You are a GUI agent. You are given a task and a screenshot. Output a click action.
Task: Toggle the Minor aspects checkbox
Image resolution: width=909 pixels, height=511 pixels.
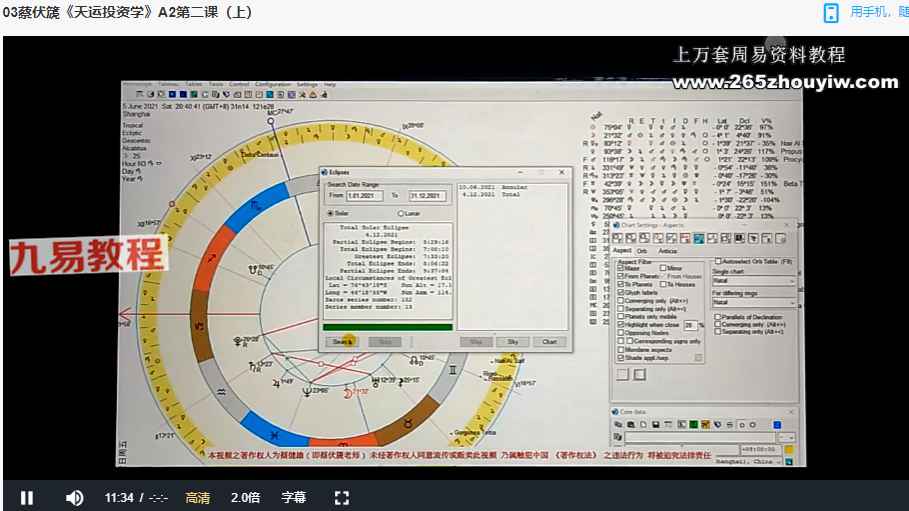coord(663,269)
